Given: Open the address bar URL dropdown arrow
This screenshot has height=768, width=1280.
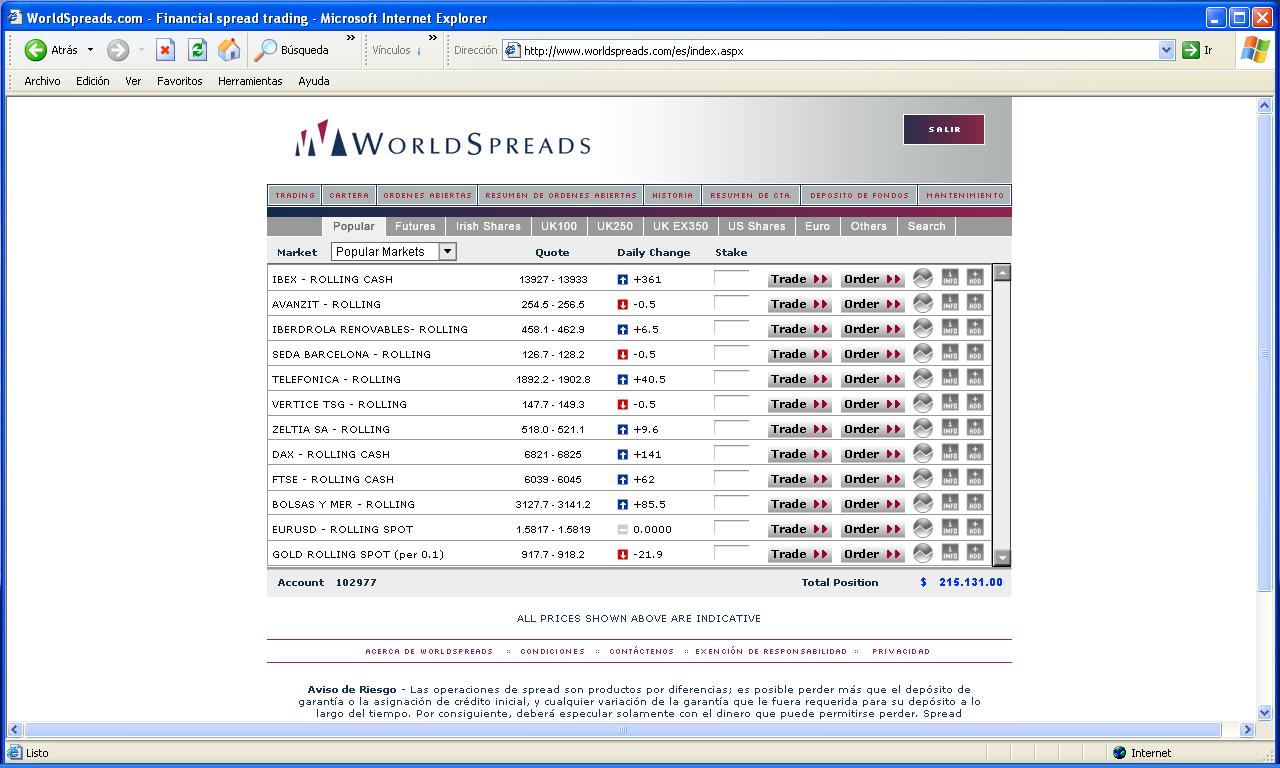Looking at the screenshot, I should pos(1166,50).
